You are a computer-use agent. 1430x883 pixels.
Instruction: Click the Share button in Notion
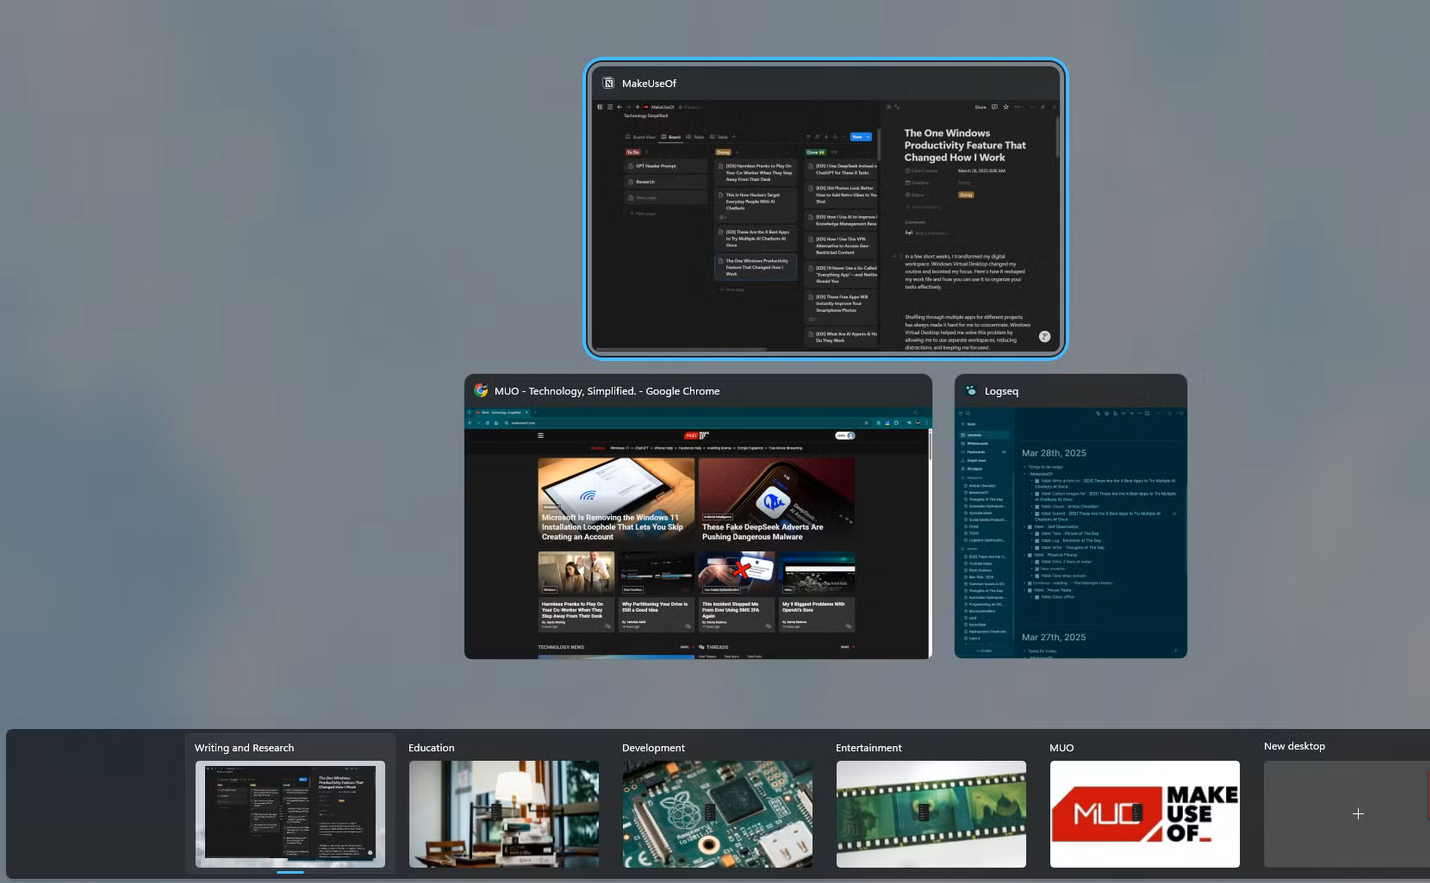981,107
